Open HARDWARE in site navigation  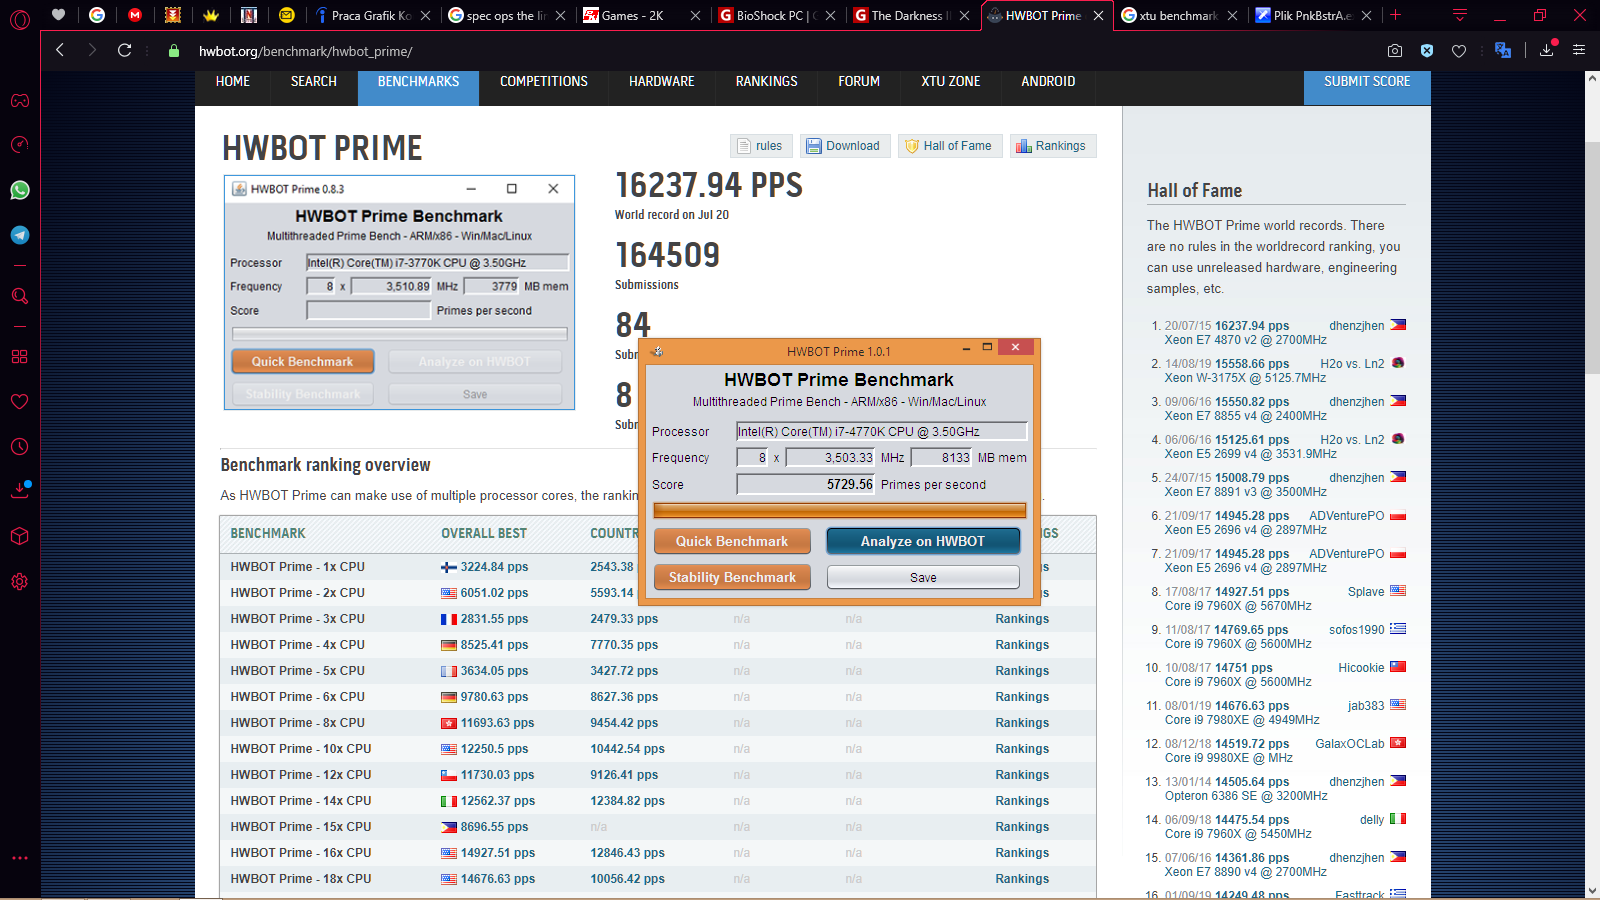click(x=662, y=82)
